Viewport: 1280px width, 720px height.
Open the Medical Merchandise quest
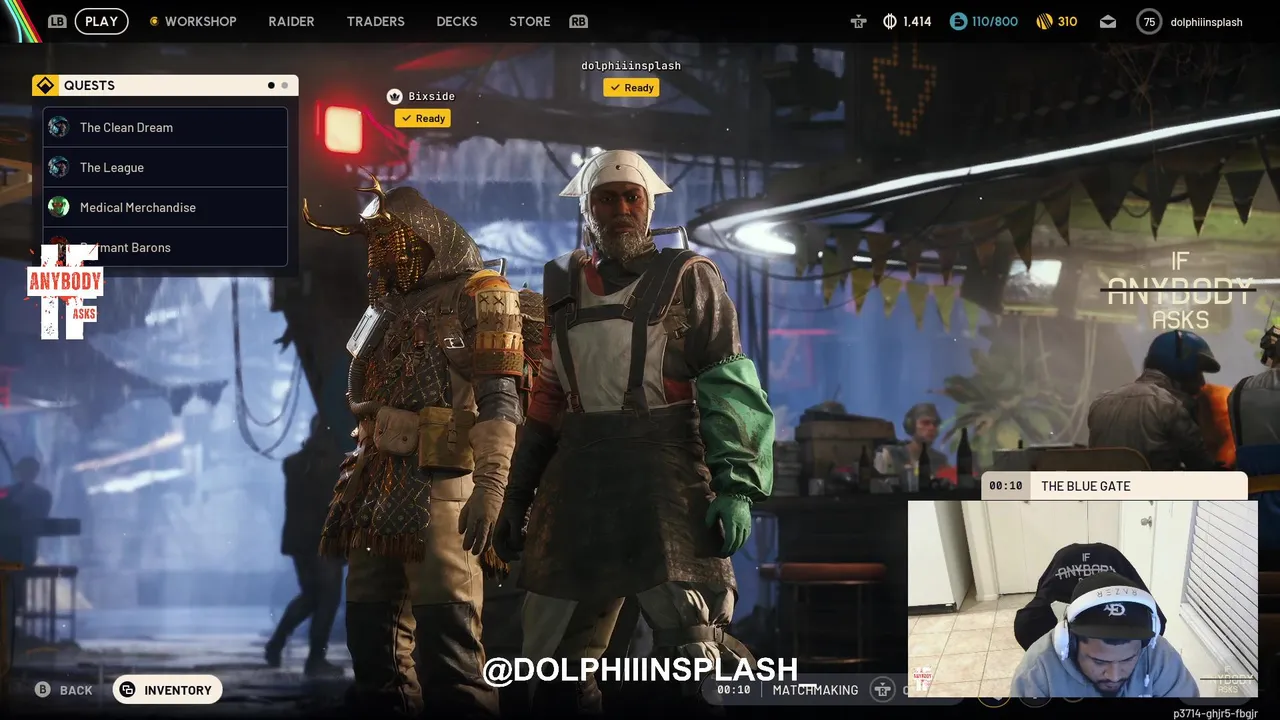click(x=165, y=207)
